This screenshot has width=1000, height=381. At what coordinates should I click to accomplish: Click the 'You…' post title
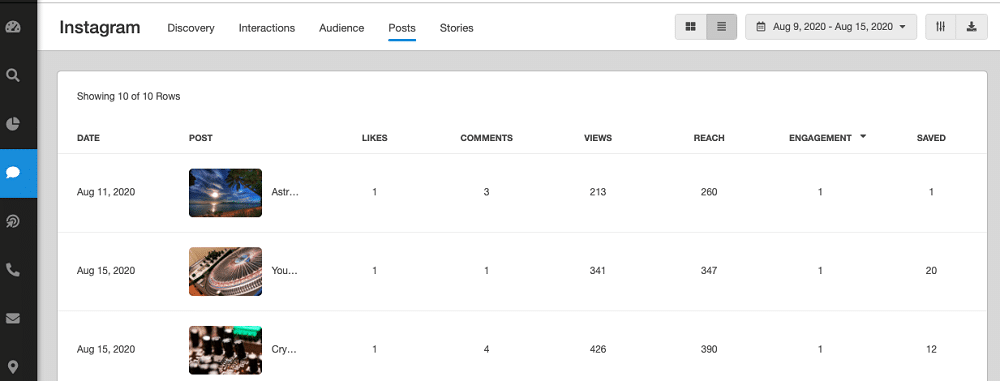click(285, 271)
